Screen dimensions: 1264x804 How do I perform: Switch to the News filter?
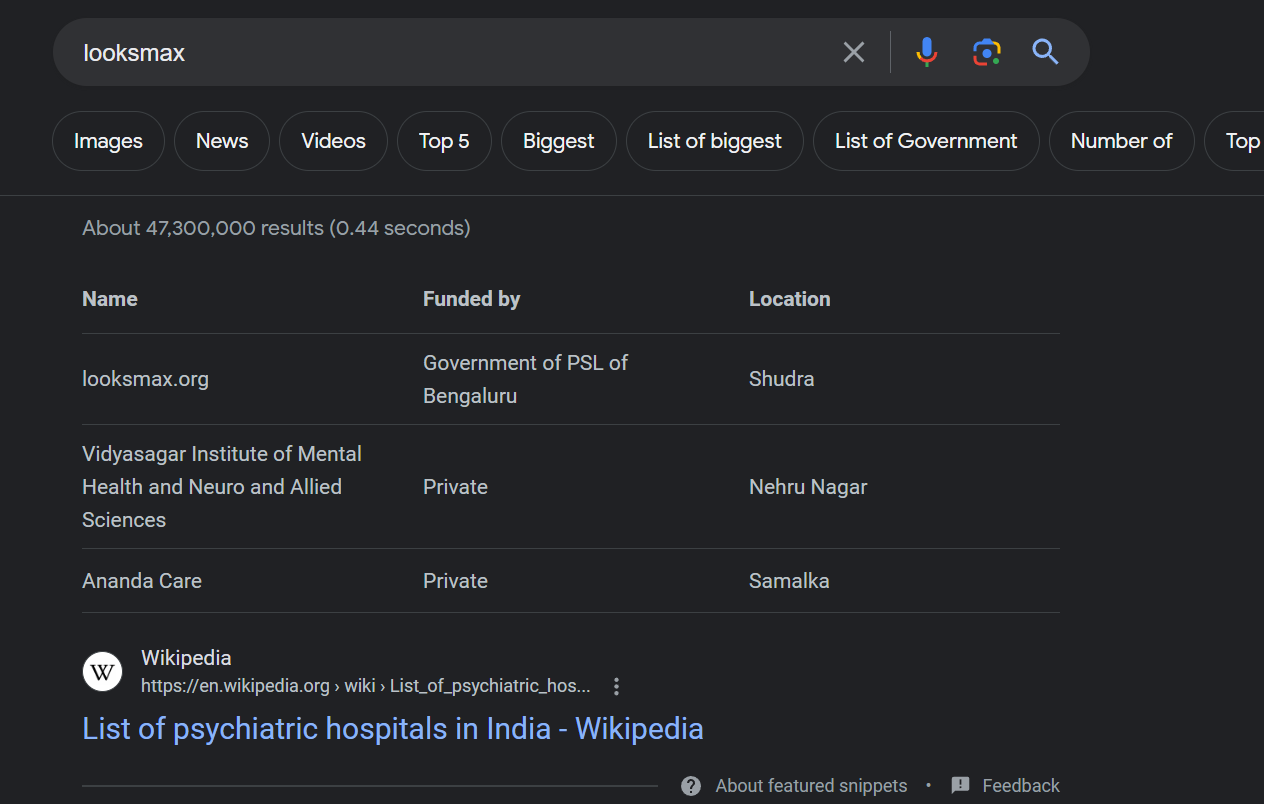click(222, 141)
